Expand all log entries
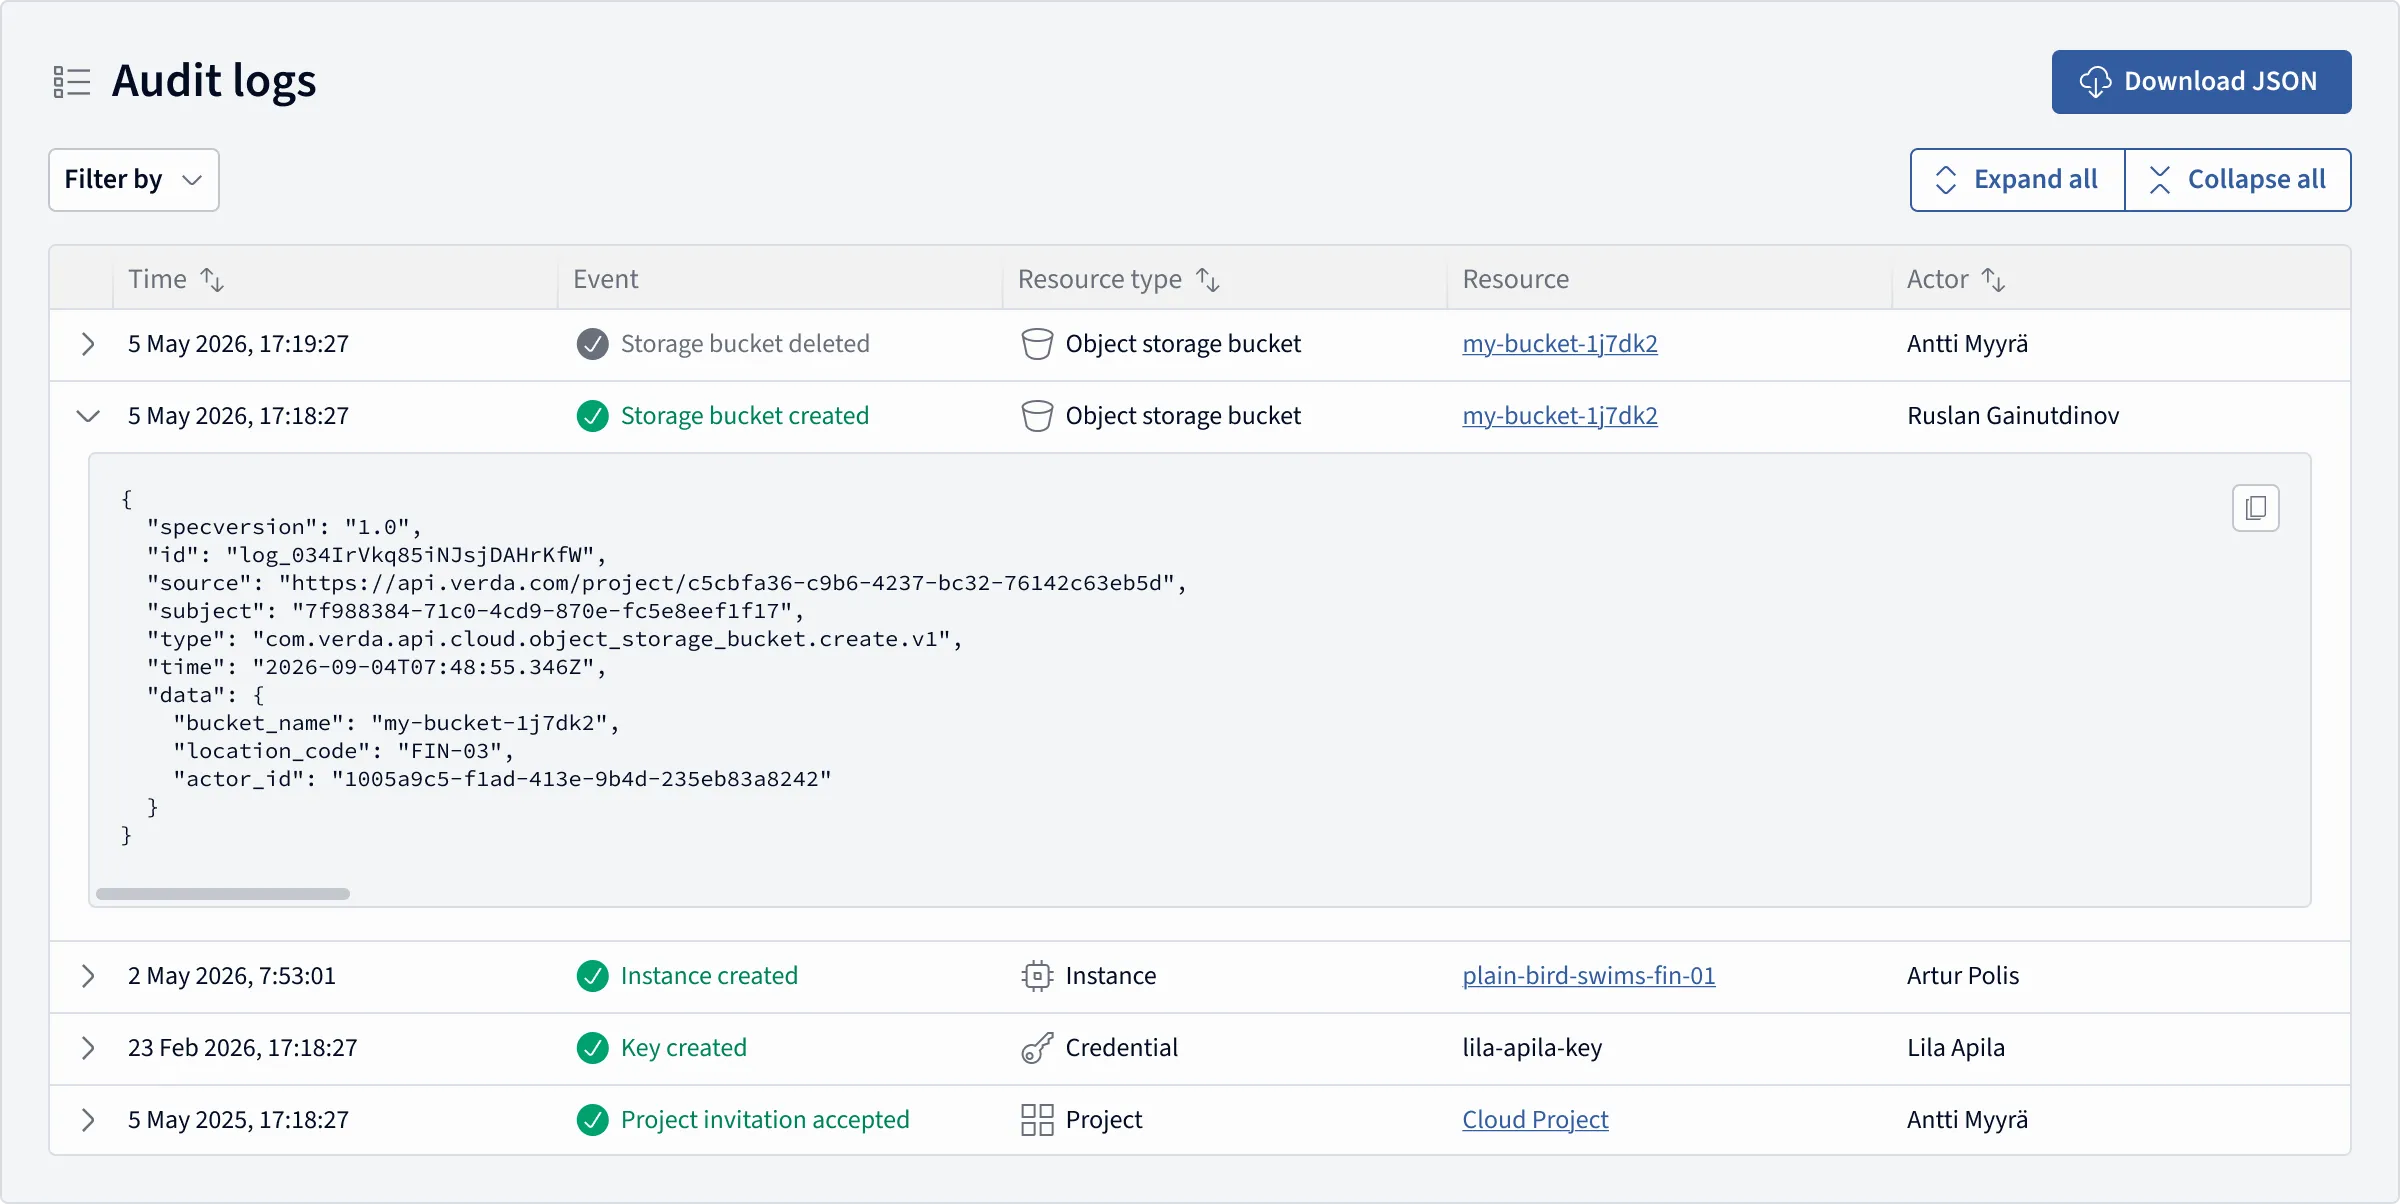Viewport: 2400px width, 1204px height. point(2017,180)
